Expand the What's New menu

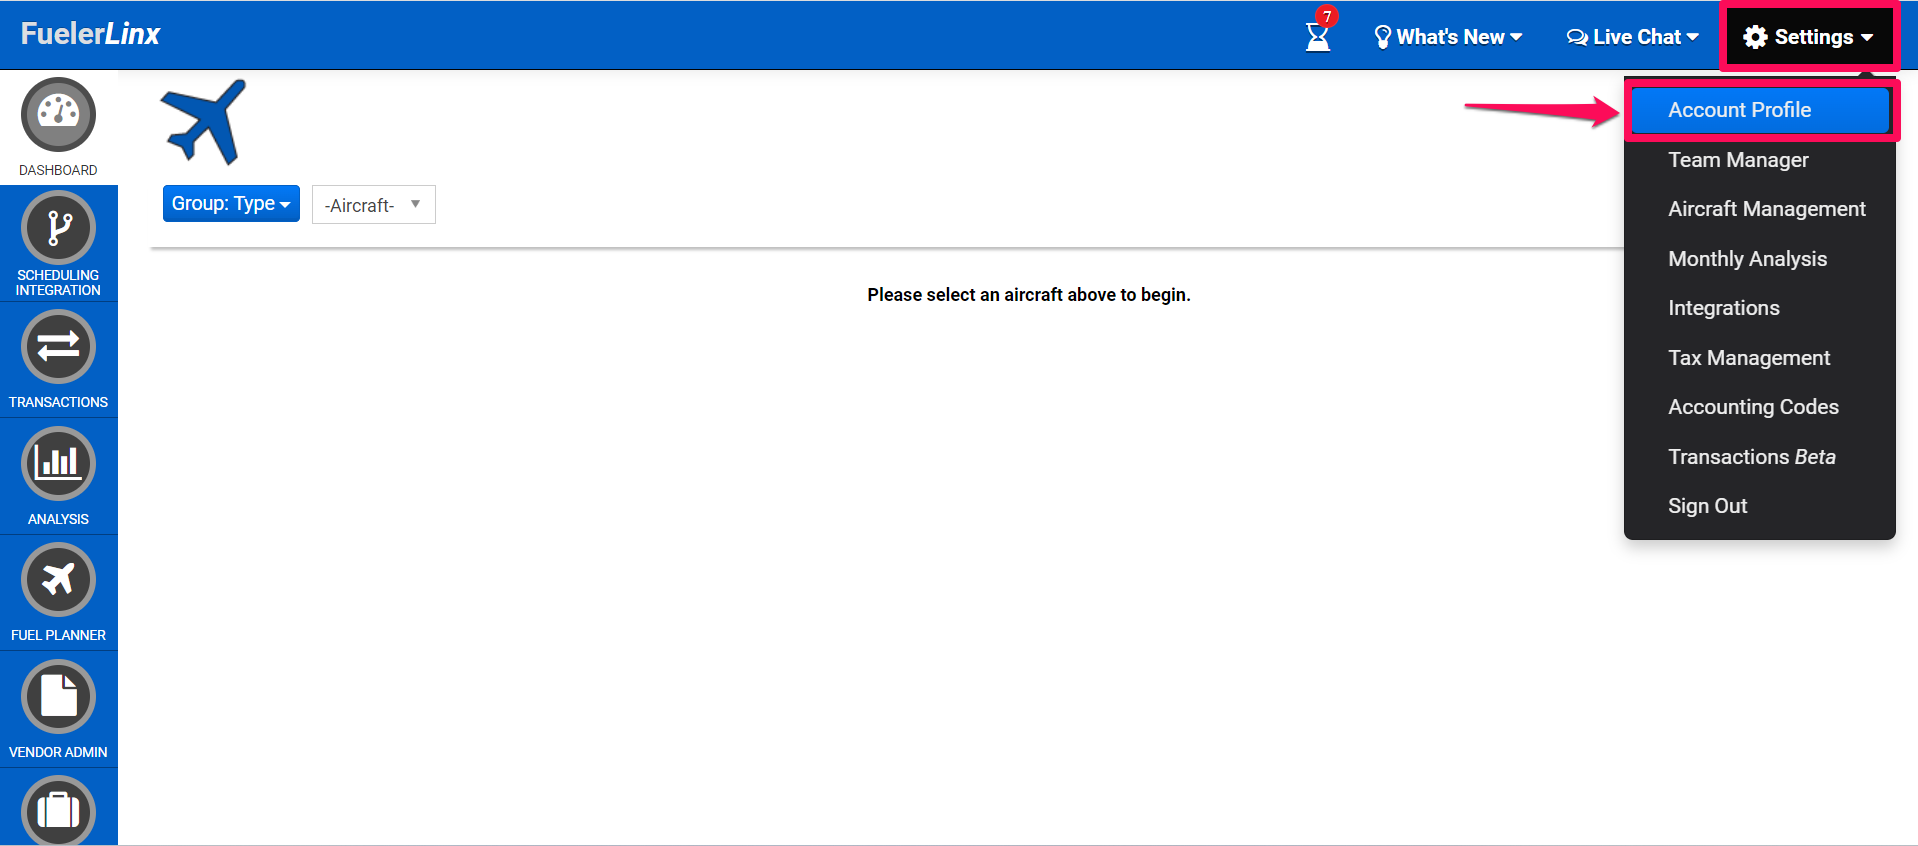pyautogui.click(x=1449, y=37)
